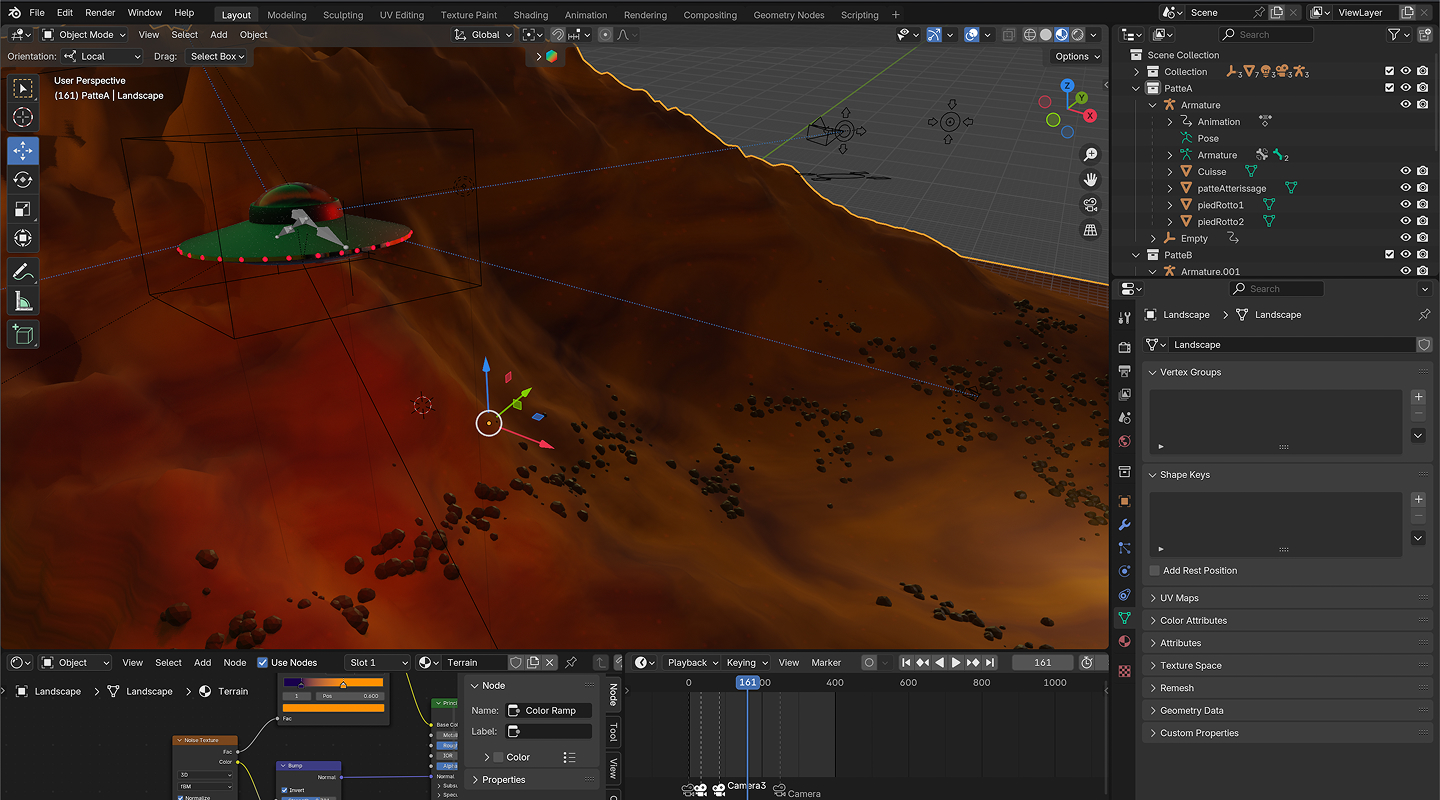Select the Rotate tool in viewport toolbar

[x=22, y=180]
